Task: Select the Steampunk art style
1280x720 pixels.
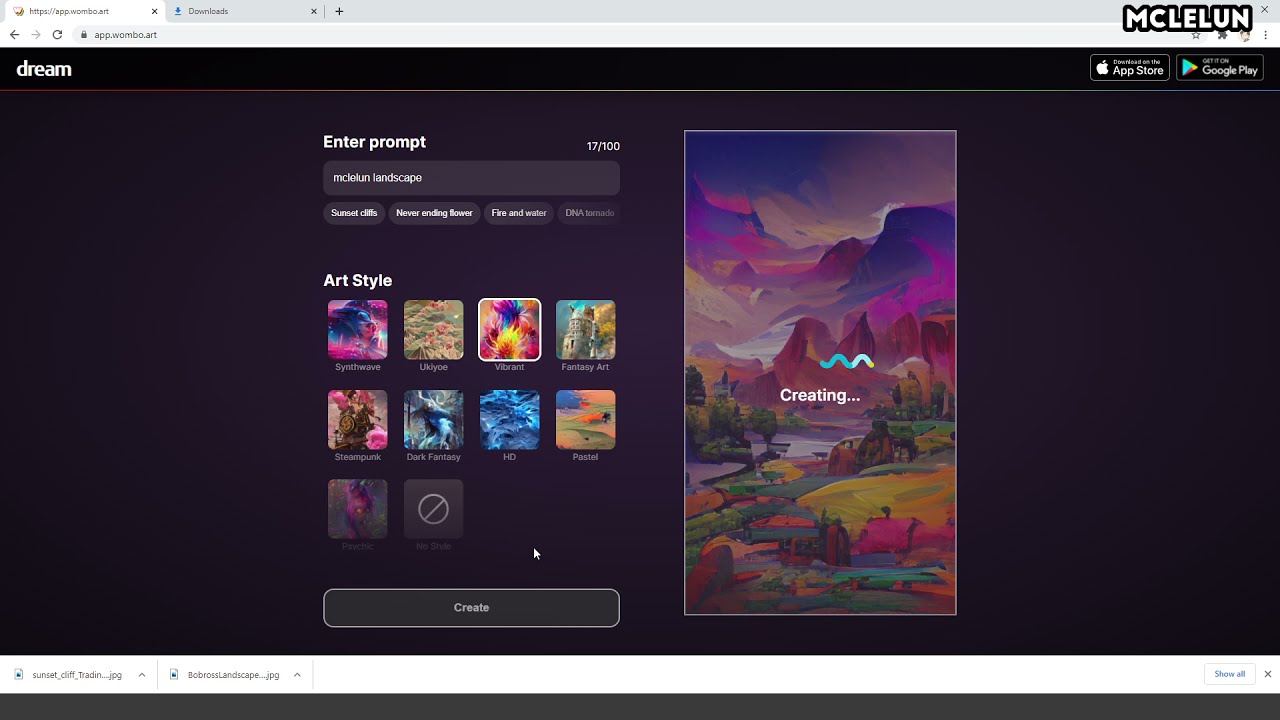Action: [357, 420]
